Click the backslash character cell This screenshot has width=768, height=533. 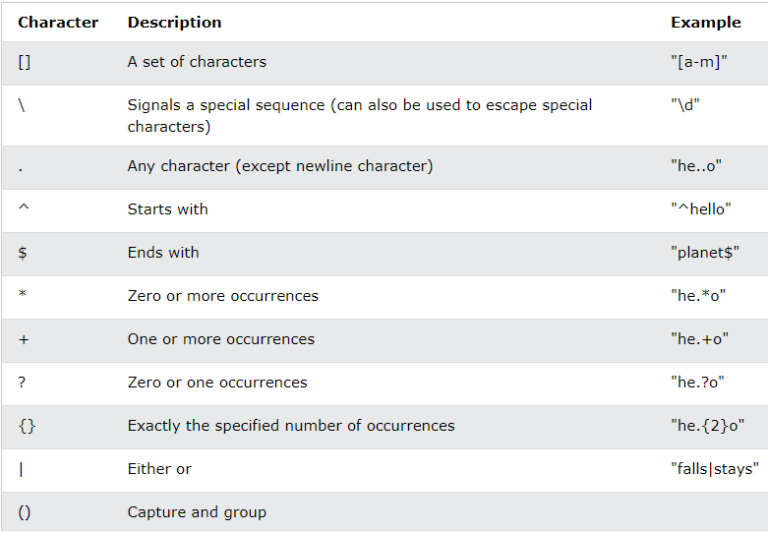pyautogui.click(x=22, y=105)
